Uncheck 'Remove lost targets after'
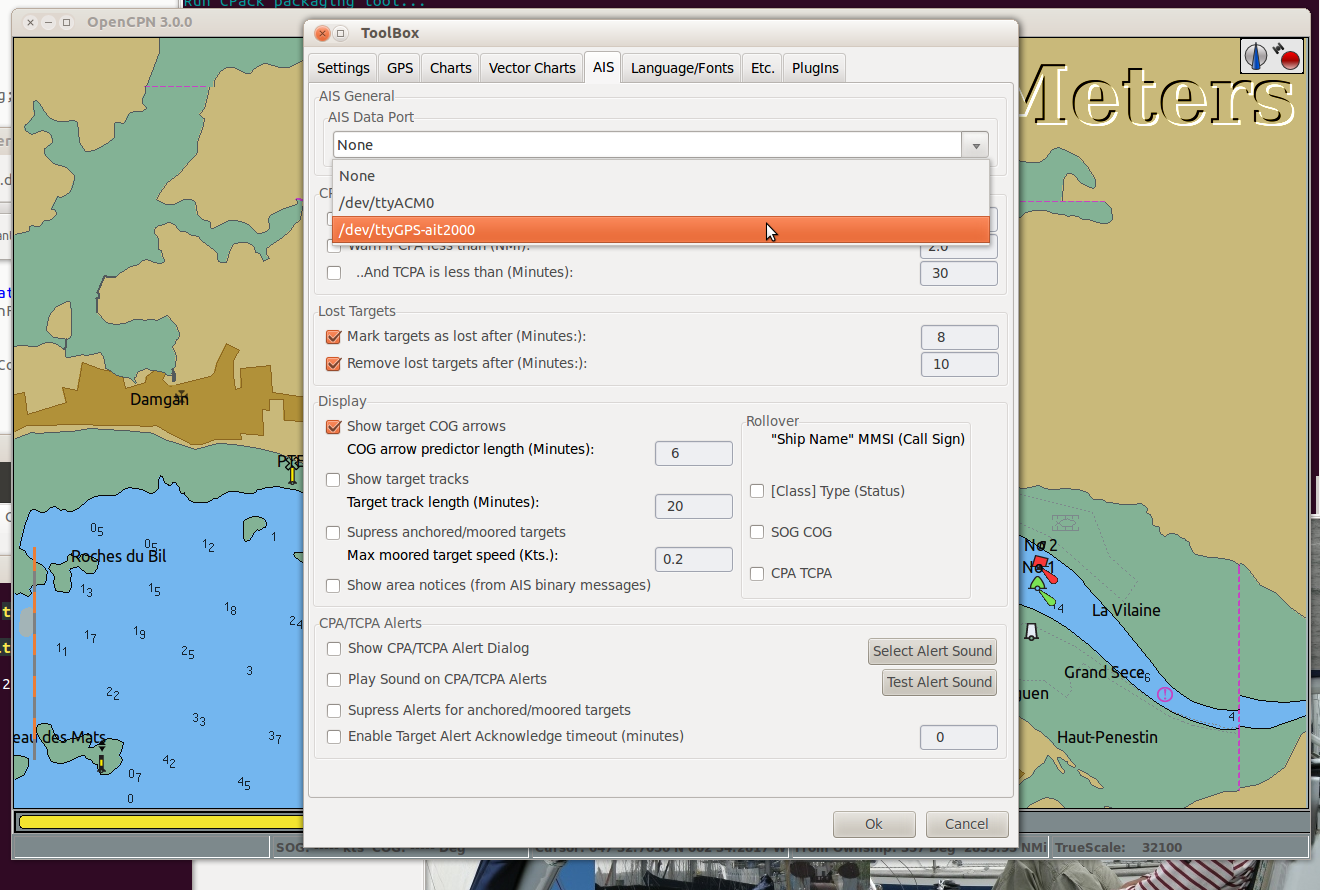Image resolution: width=1320 pixels, height=890 pixels. pos(334,364)
